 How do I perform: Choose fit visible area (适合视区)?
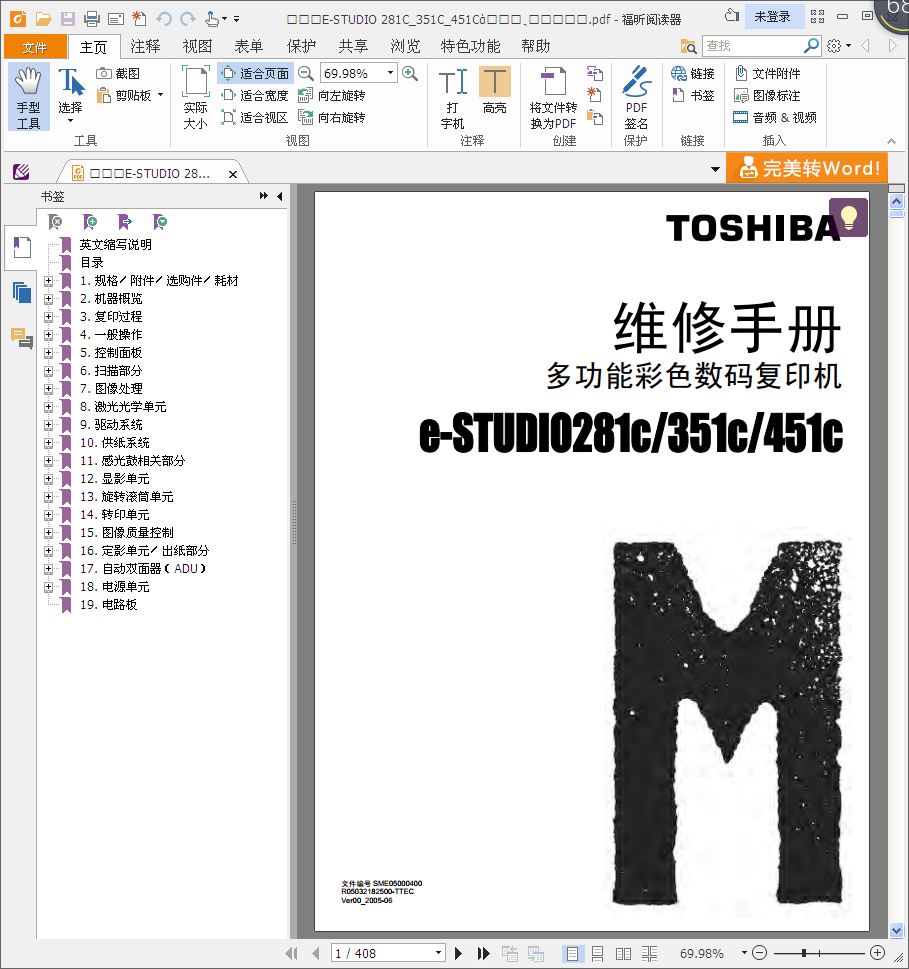tap(255, 117)
